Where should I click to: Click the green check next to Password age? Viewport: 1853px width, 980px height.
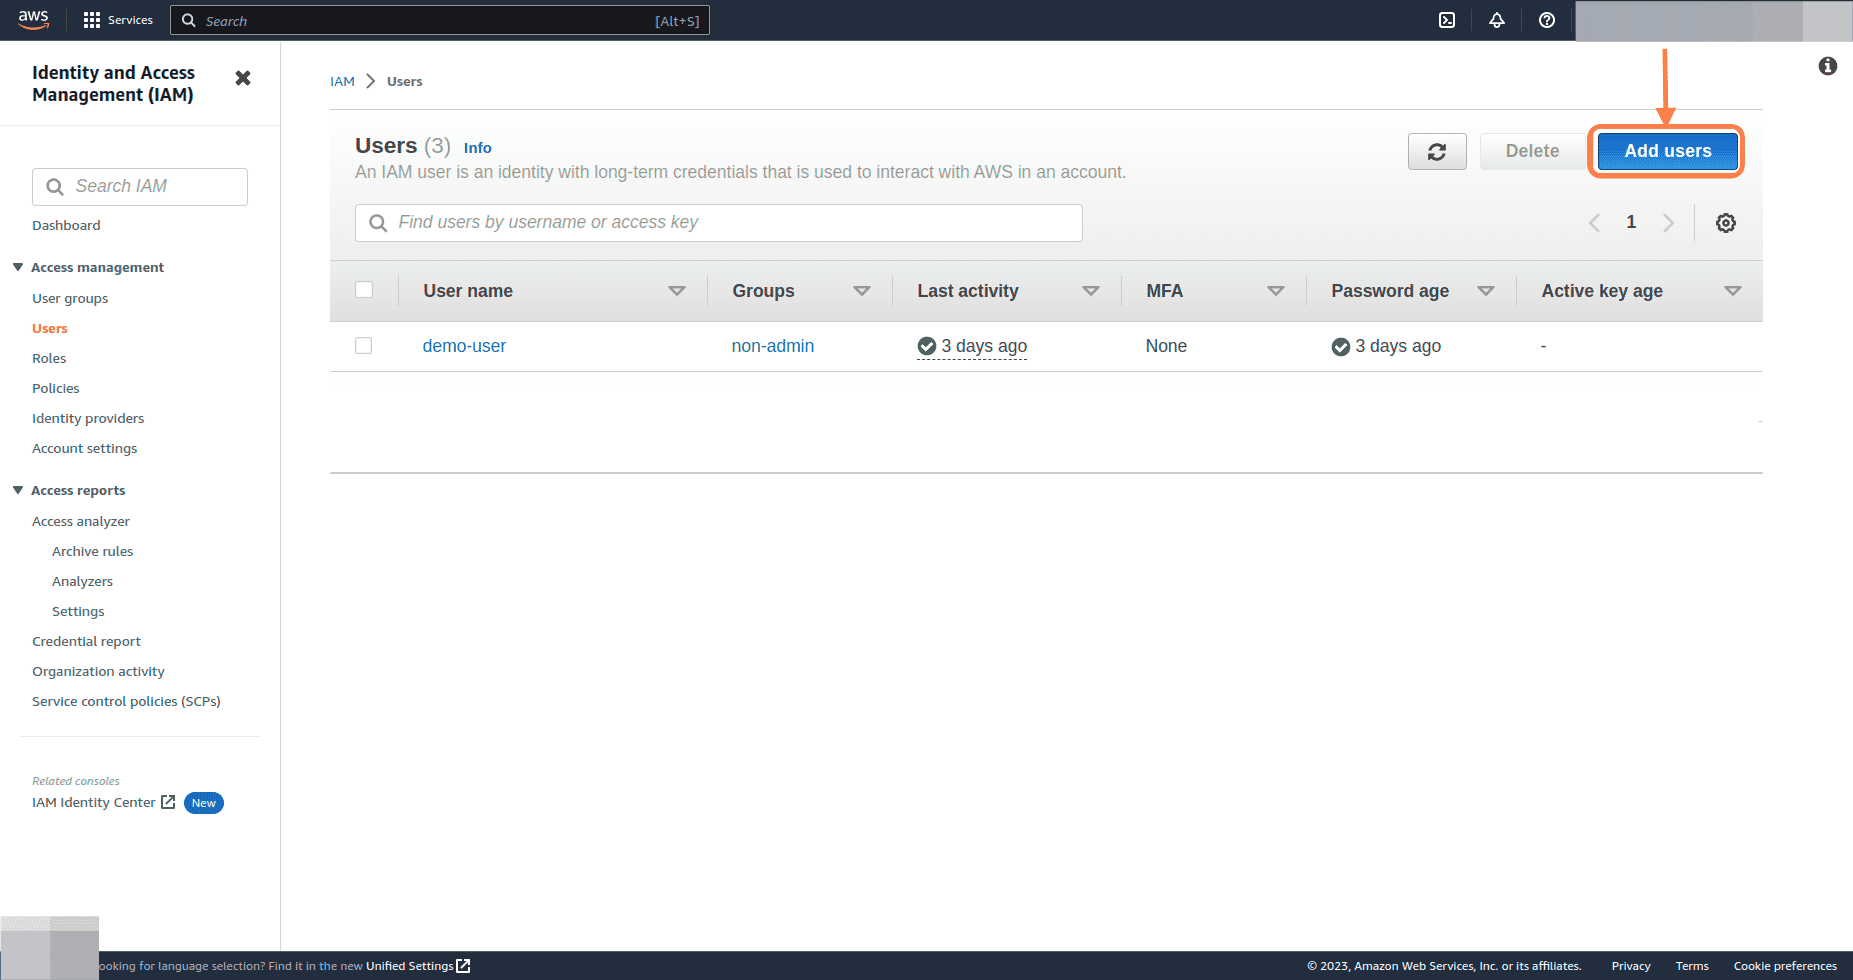coord(1341,346)
